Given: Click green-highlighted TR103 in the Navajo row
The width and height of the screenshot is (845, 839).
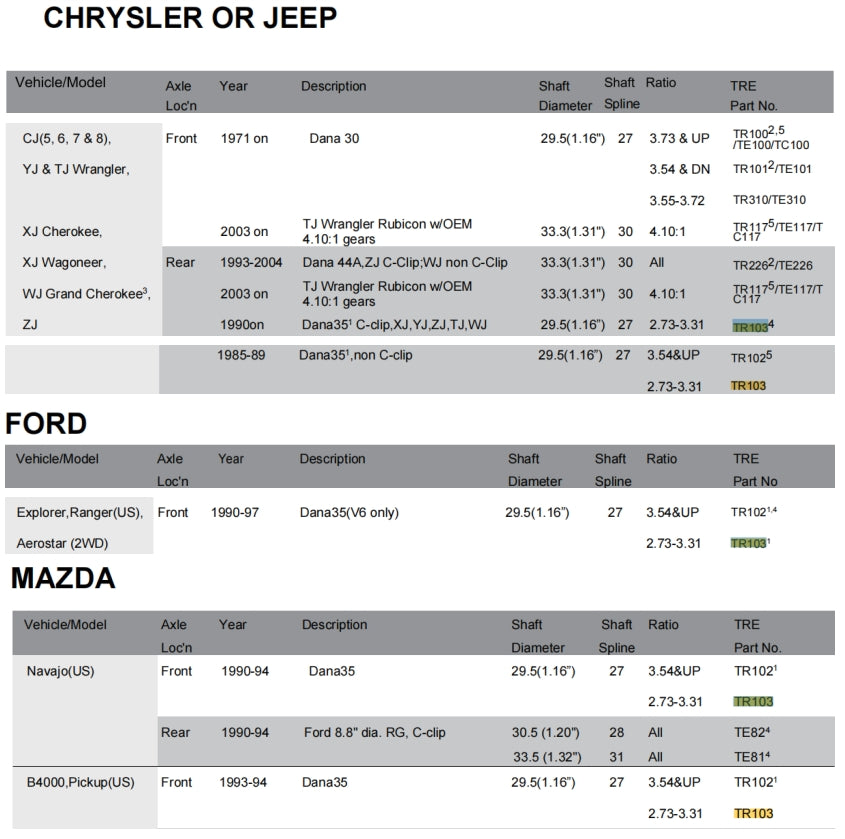Looking at the screenshot, I should (x=752, y=702).
